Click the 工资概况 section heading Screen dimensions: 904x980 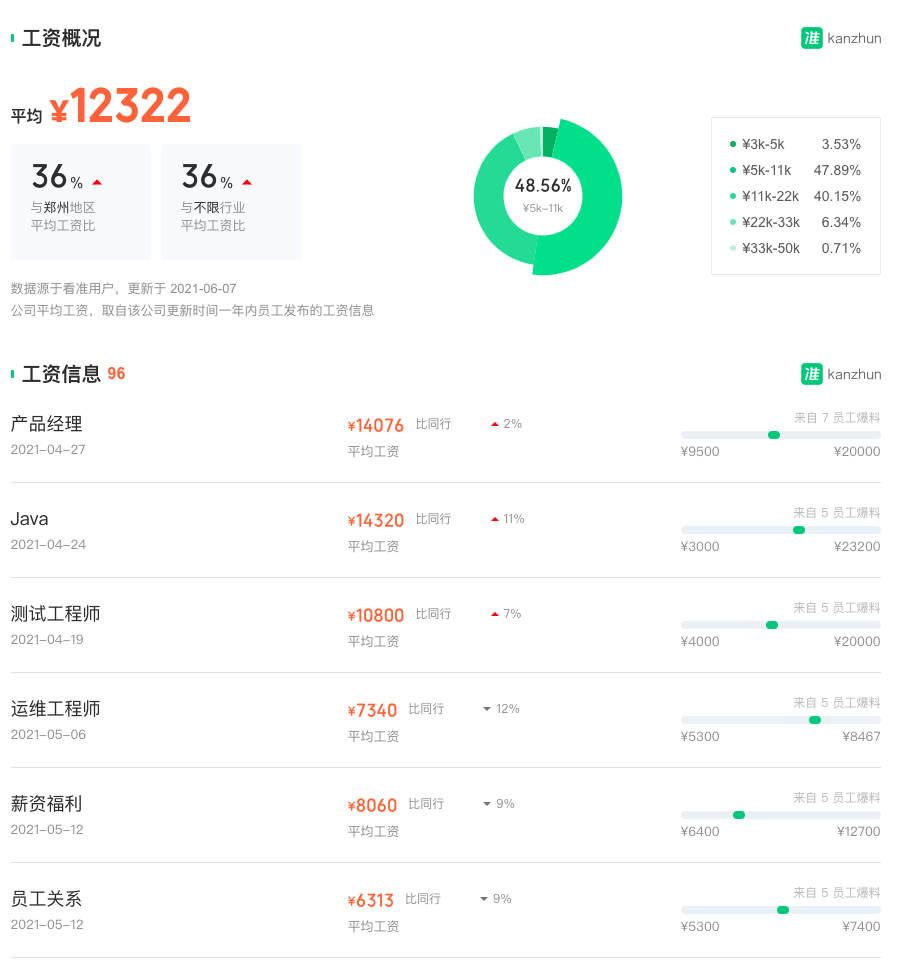pyautogui.click(x=61, y=38)
